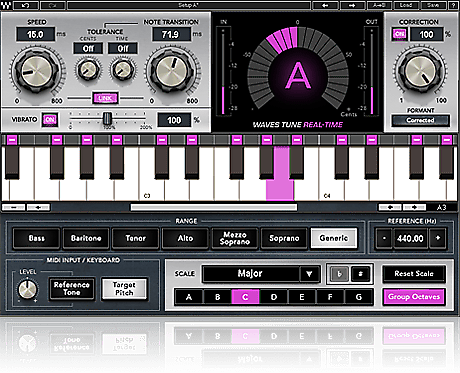Click the Speed value field 15.0

35,35
